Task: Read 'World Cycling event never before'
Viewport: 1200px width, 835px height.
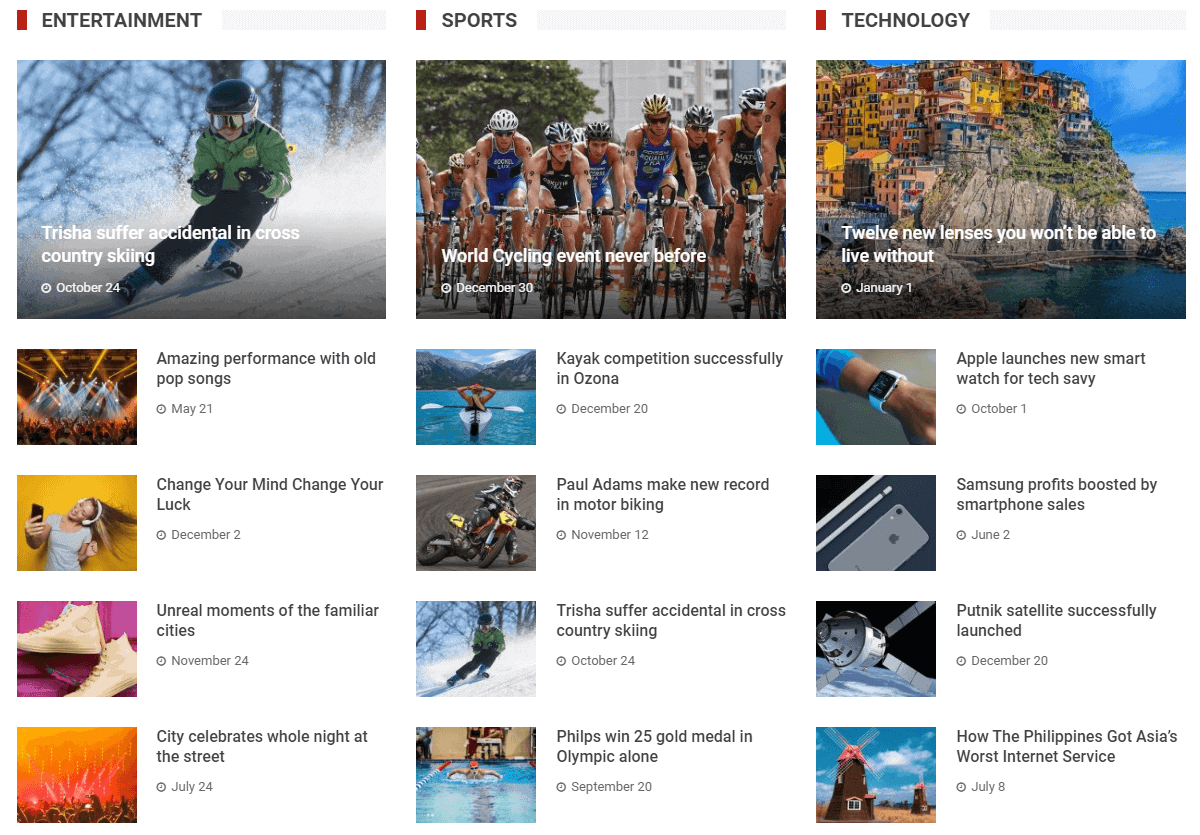Action: click(x=574, y=256)
